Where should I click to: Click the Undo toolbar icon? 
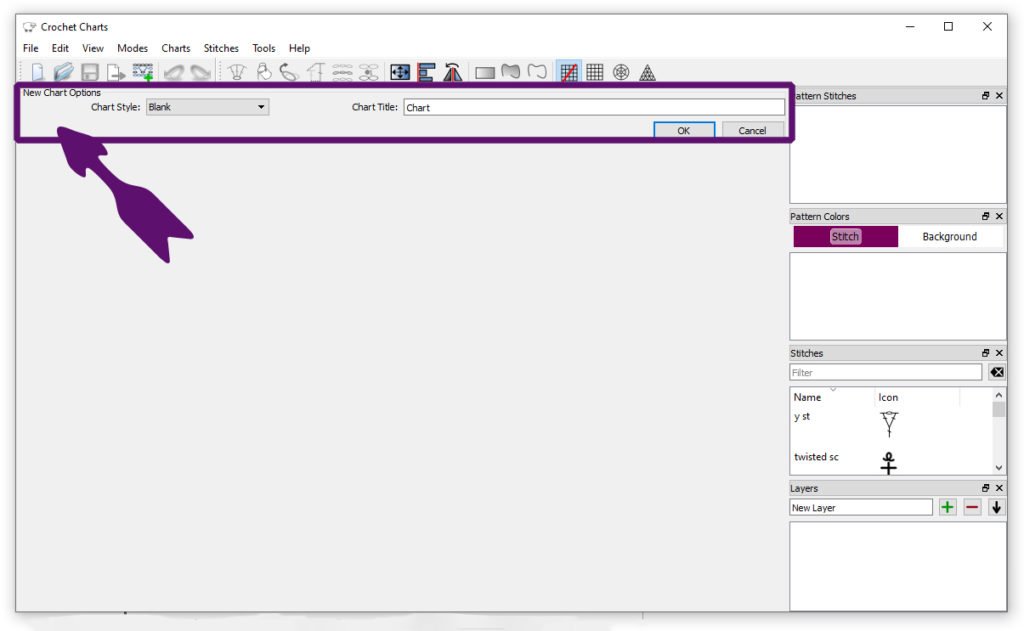click(174, 72)
